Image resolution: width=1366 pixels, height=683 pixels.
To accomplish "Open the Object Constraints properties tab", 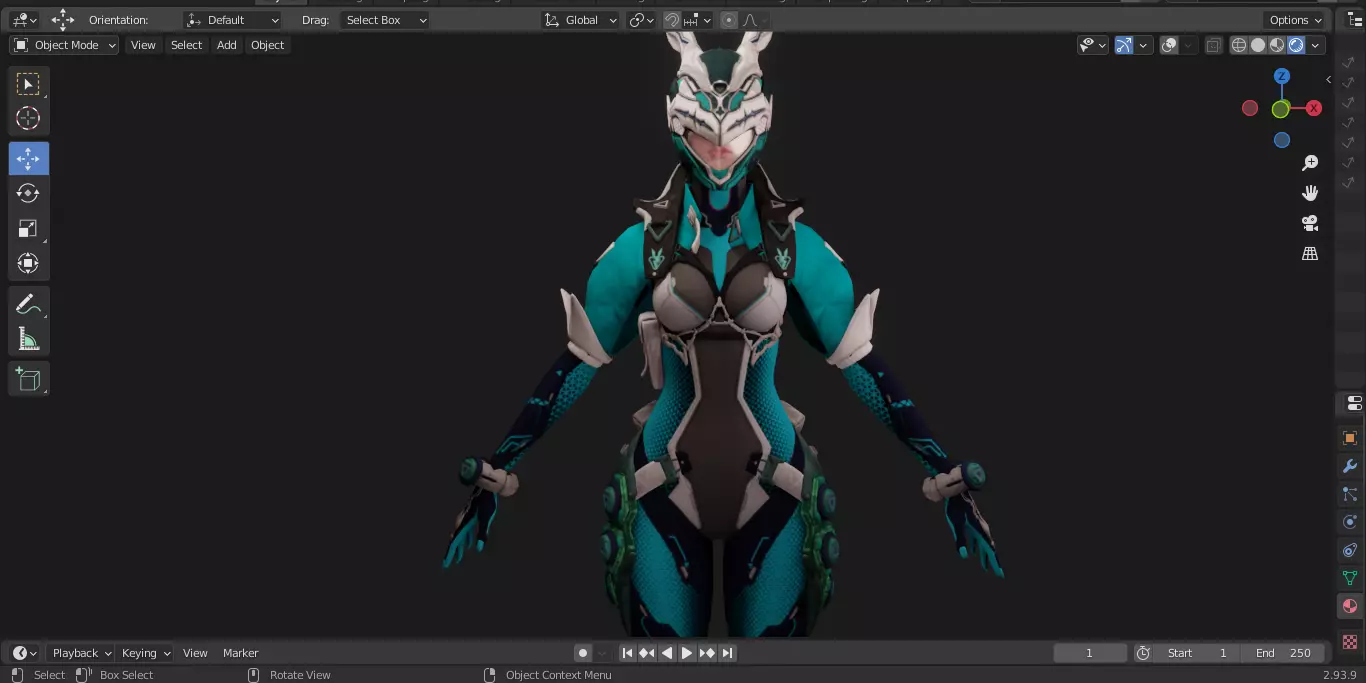I will tap(1350, 550).
